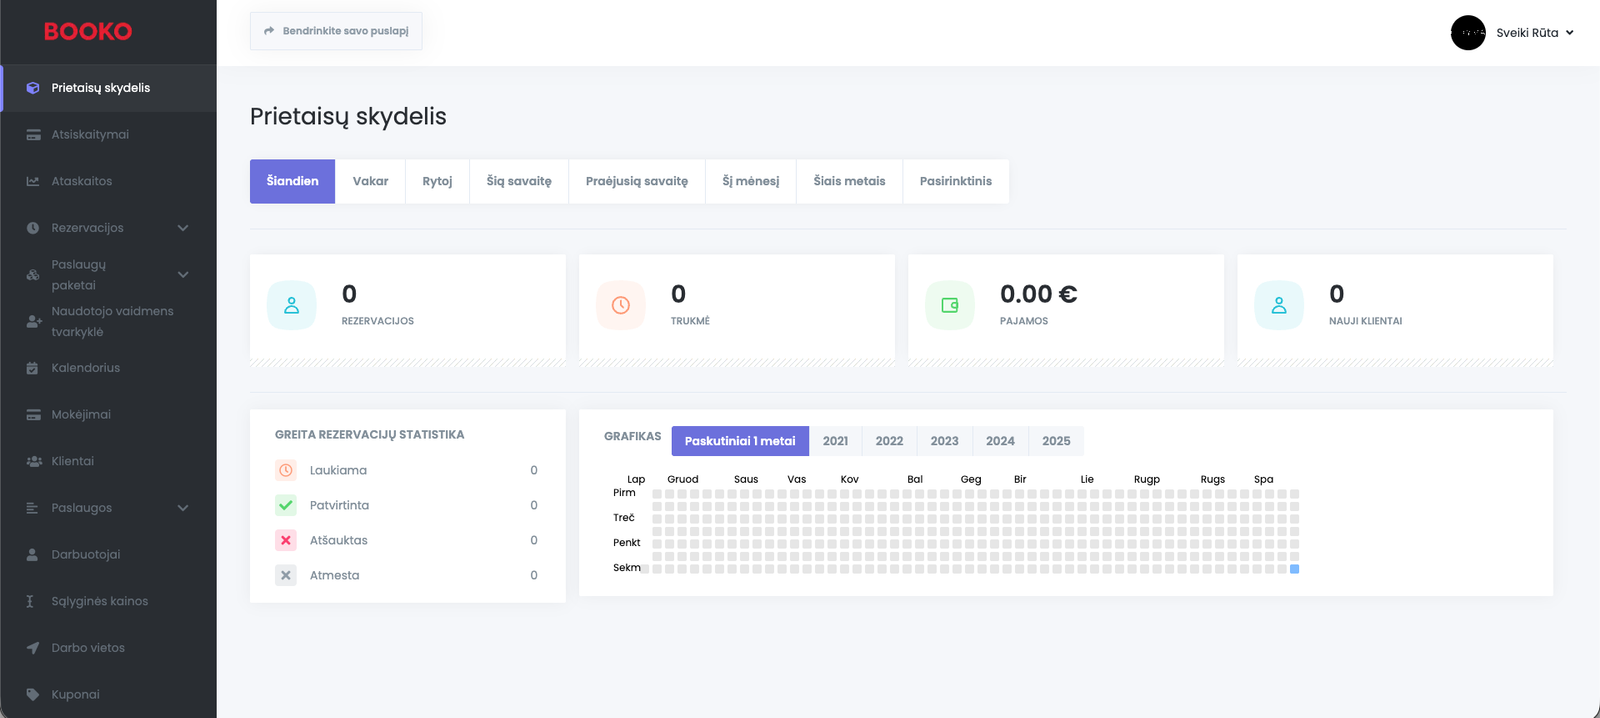Click the Atšauktas red cross icon
1600x718 pixels.
point(286,540)
